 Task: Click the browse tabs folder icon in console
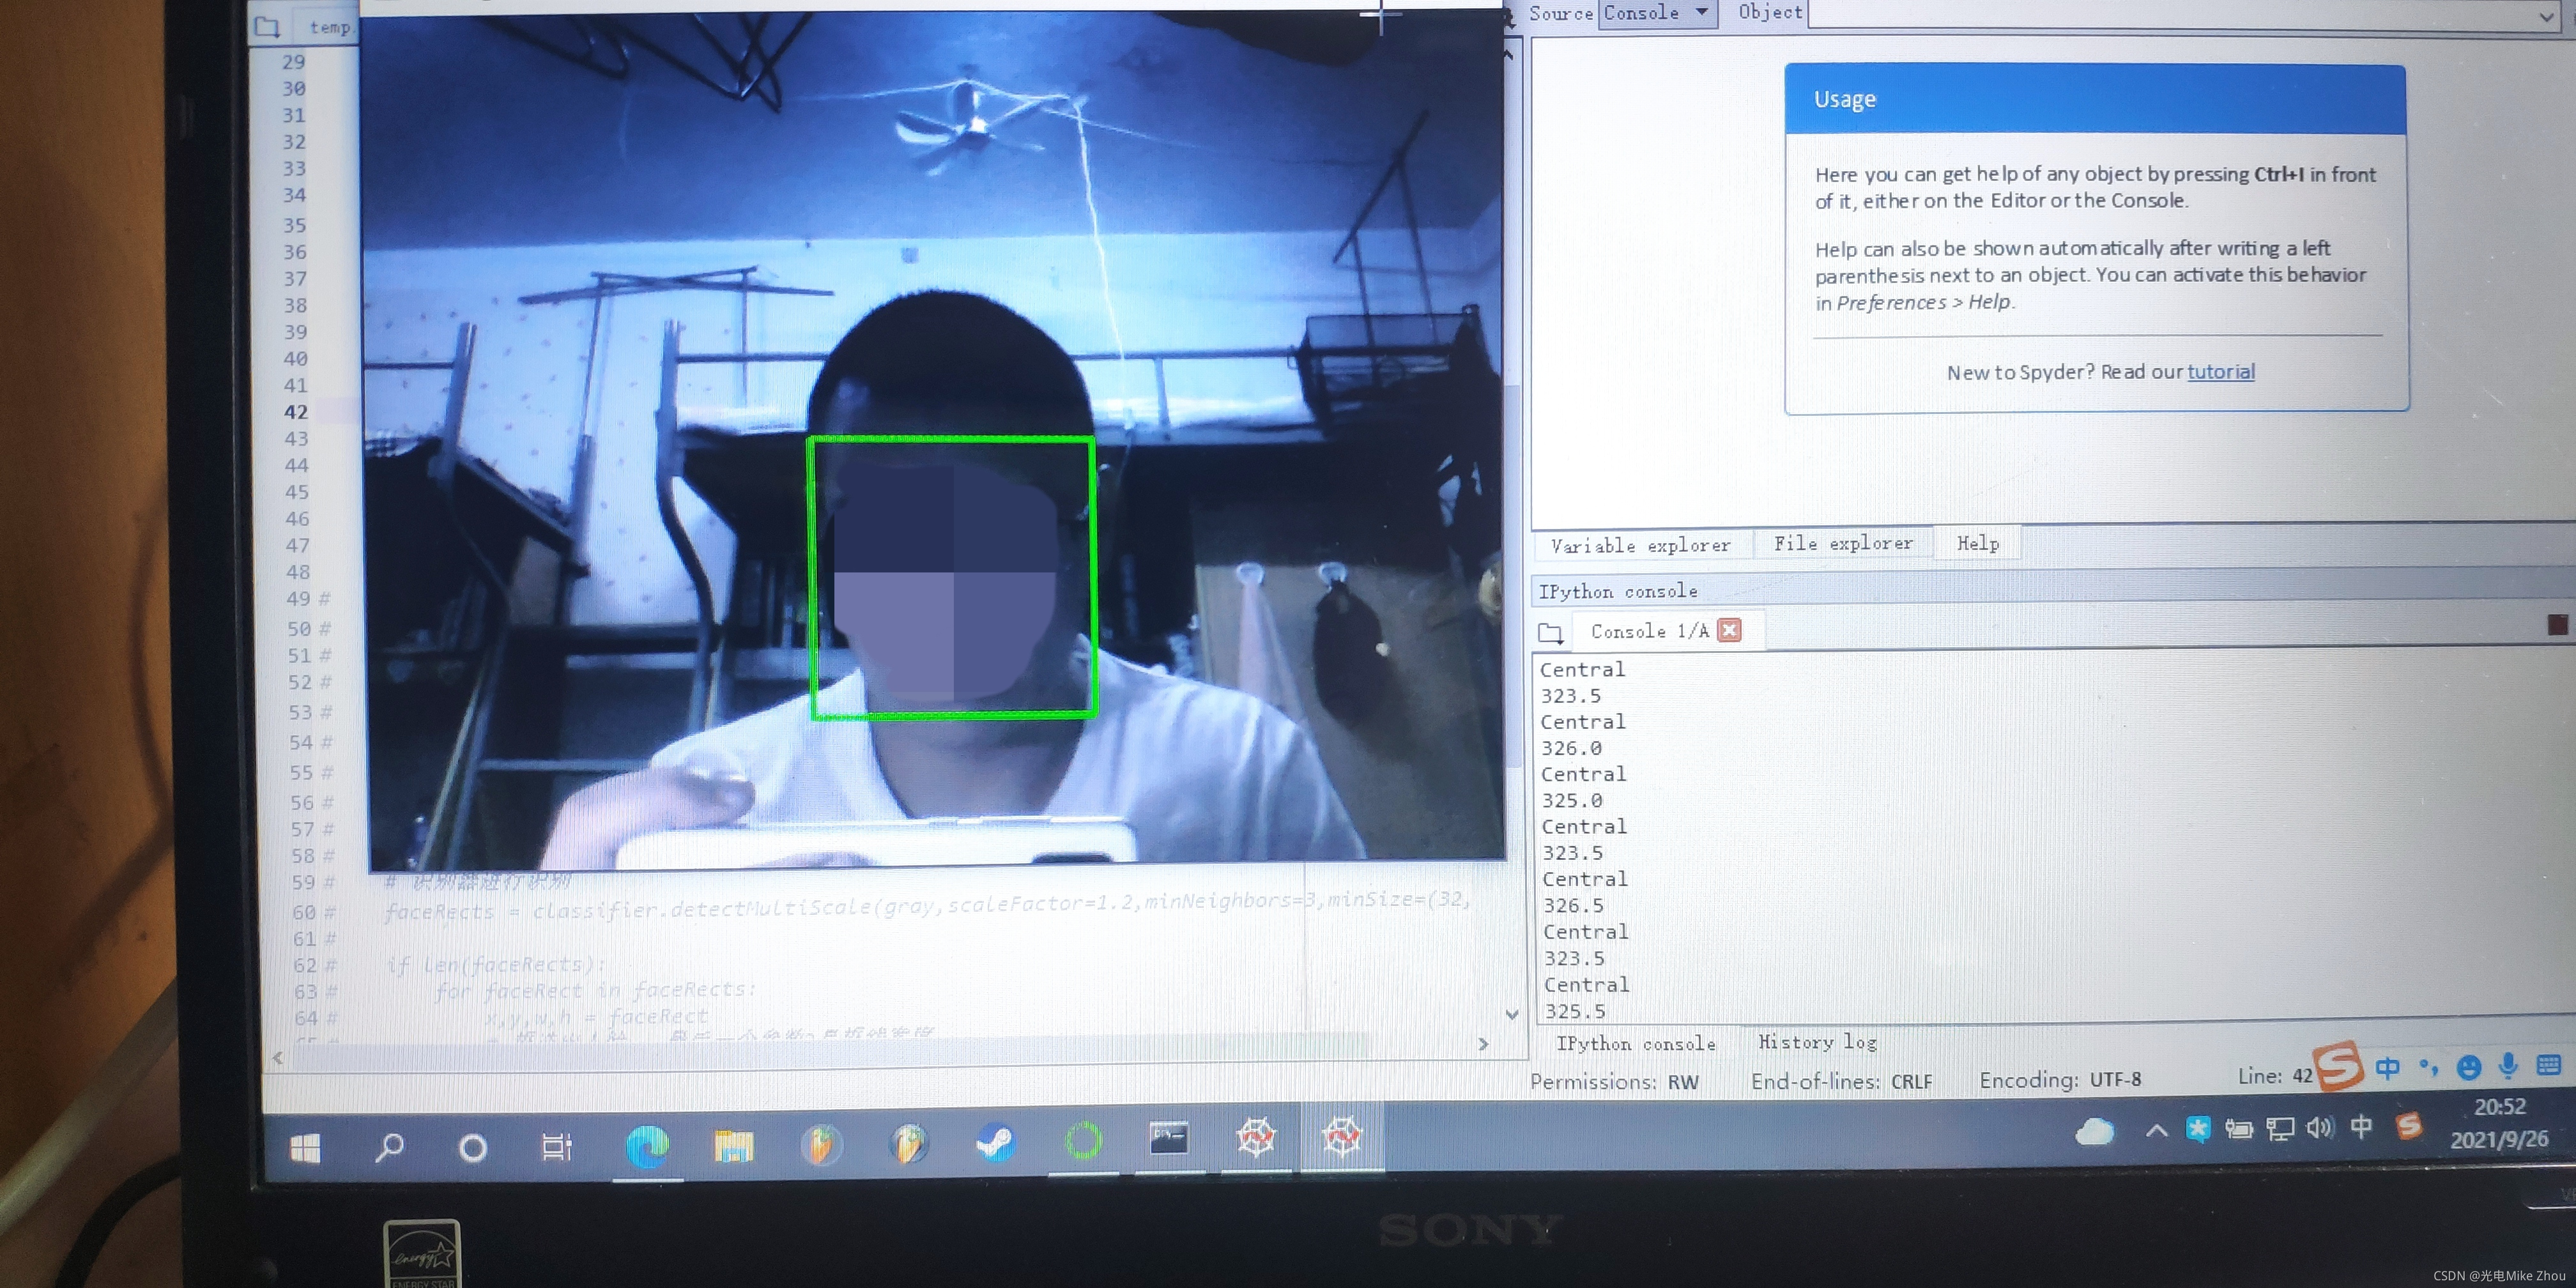pyautogui.click(x=1550, y=632)
